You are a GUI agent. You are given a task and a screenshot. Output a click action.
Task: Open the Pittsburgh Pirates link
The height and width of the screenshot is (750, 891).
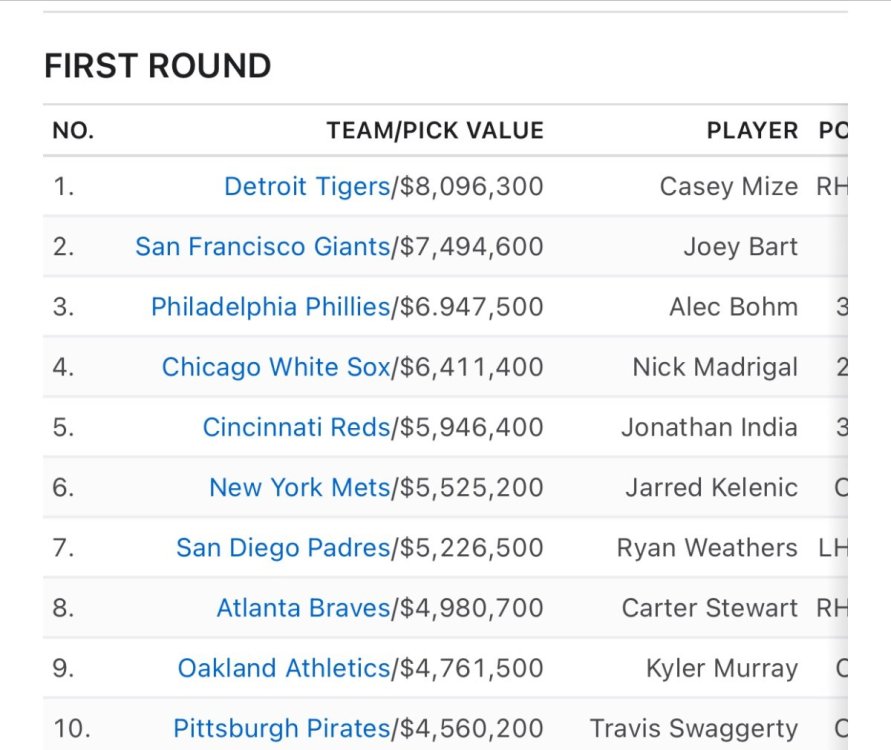click(x=281, y=729)
